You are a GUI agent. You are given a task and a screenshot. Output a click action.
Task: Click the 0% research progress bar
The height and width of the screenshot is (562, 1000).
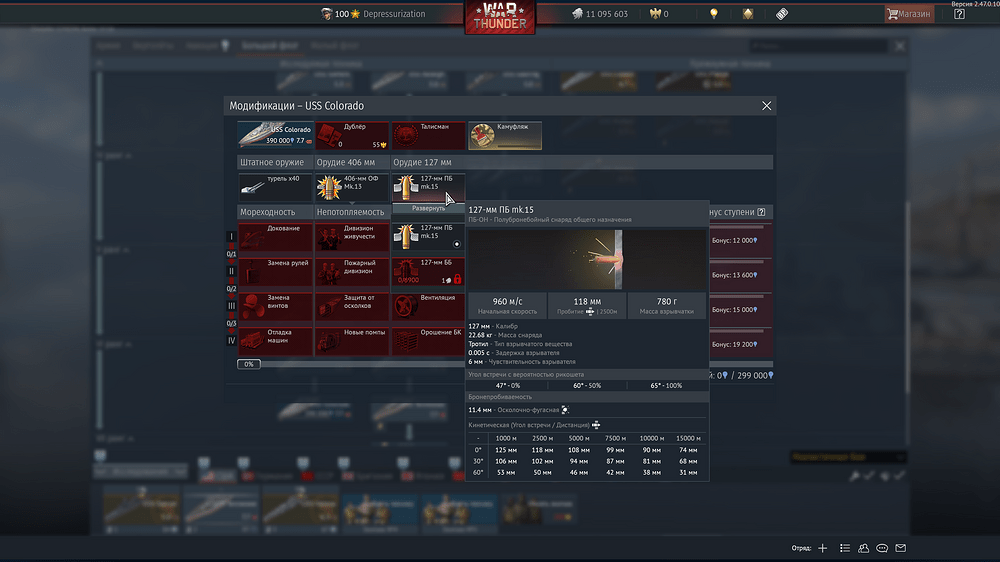[x=249, y=364]
